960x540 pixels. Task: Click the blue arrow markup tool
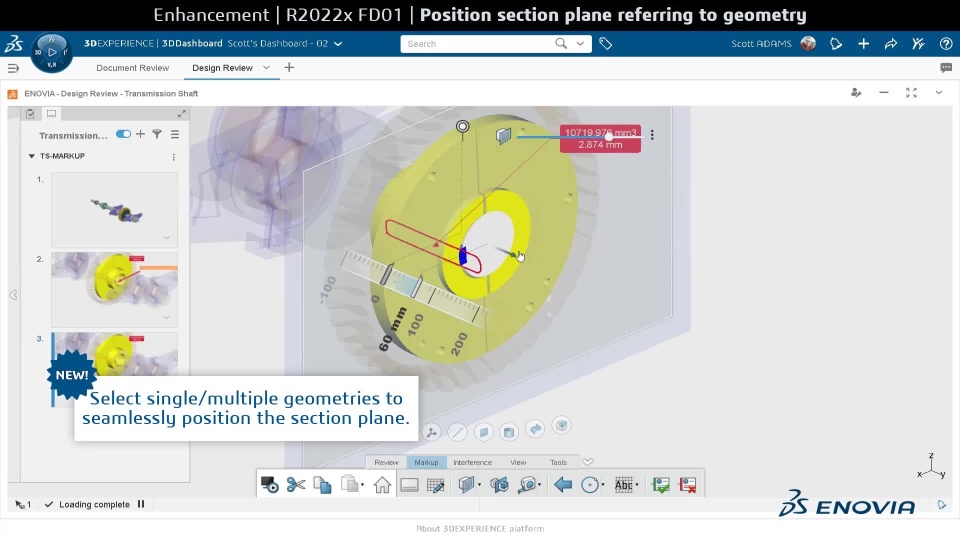click(563, 485)
